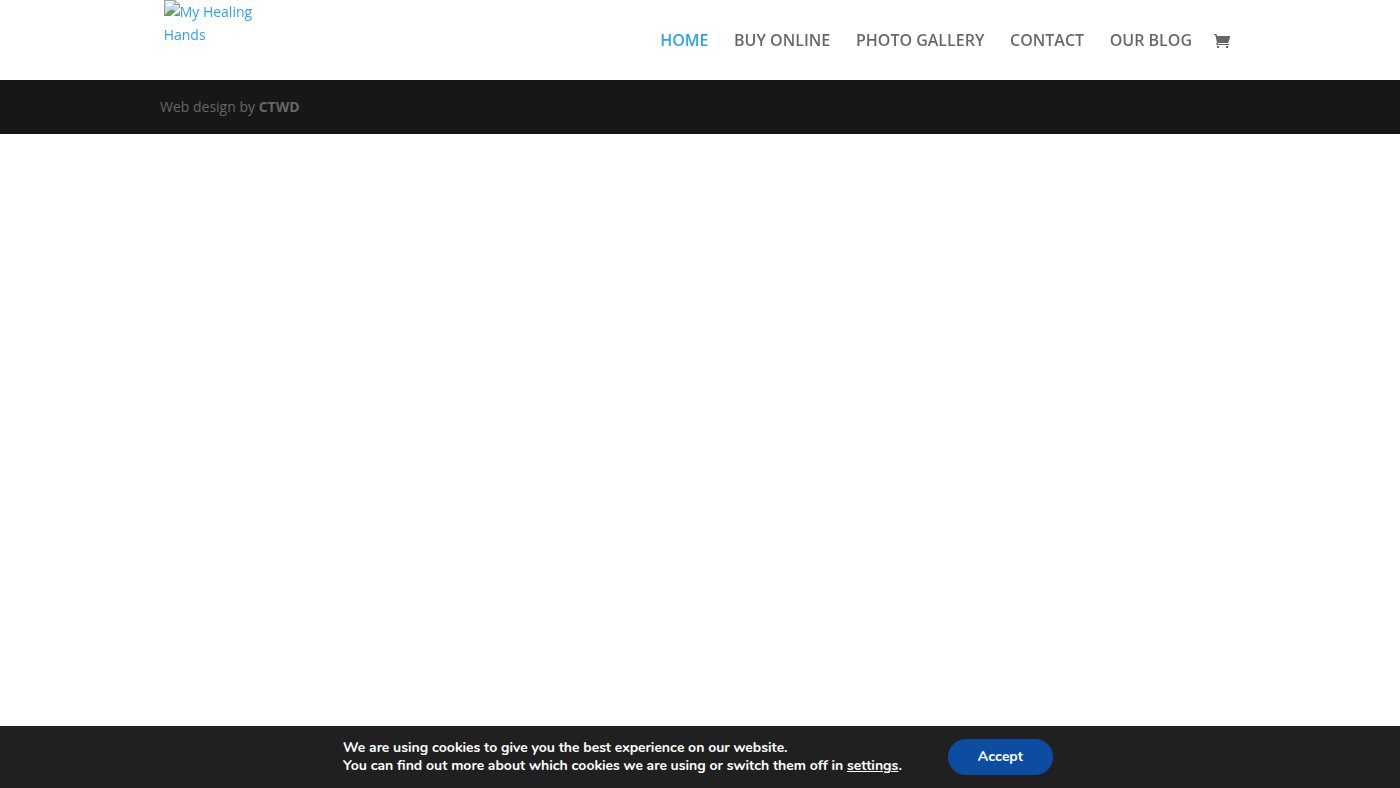
Task: Follow the CTWD web design link
Action: point(279,107)
